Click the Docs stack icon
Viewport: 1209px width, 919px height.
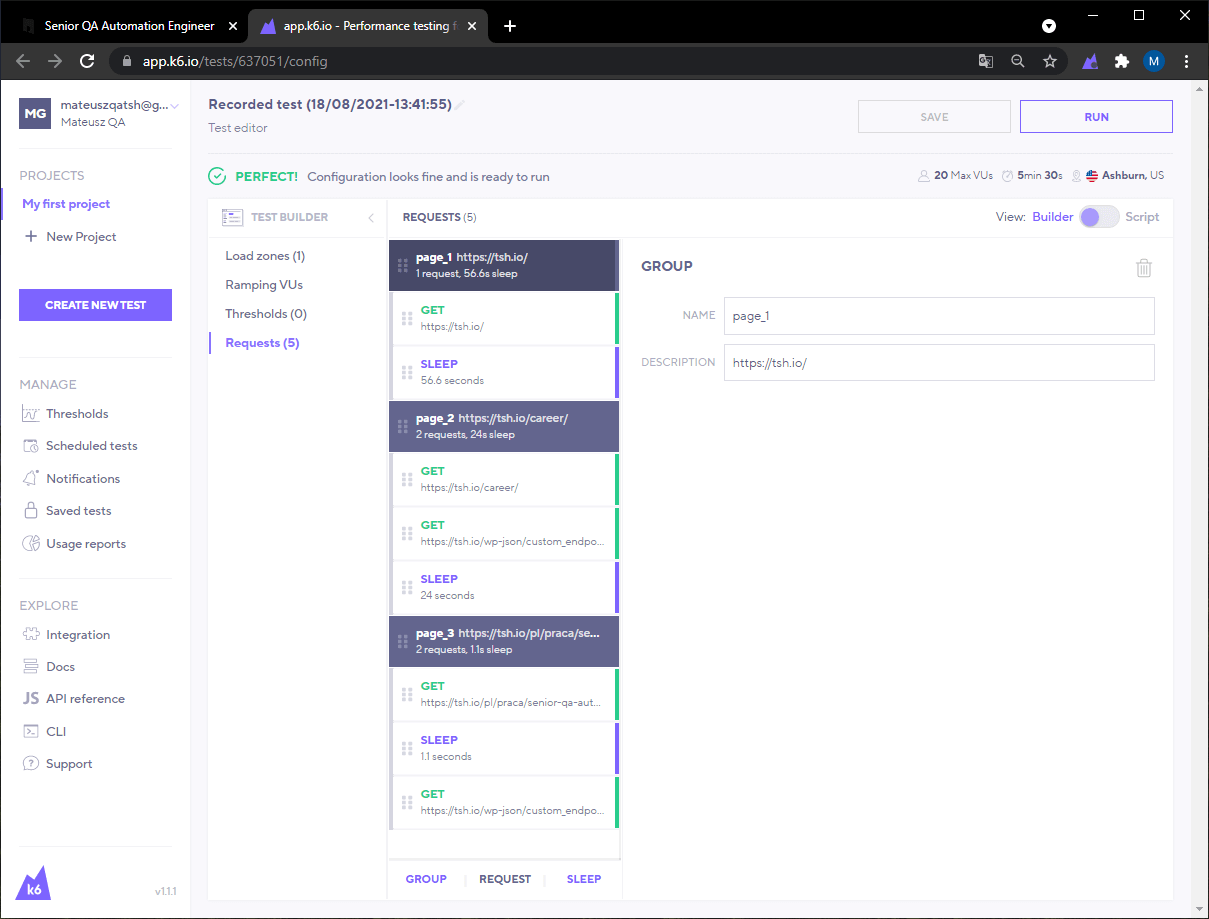[x=30, y=667]
